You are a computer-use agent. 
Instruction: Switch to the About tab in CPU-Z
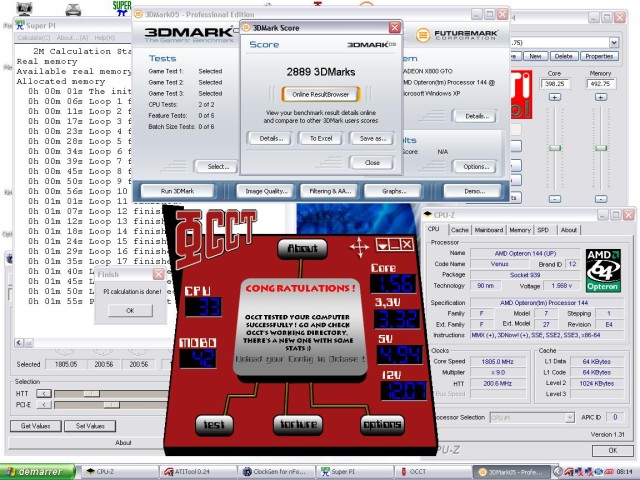click(x=569, y=230)
